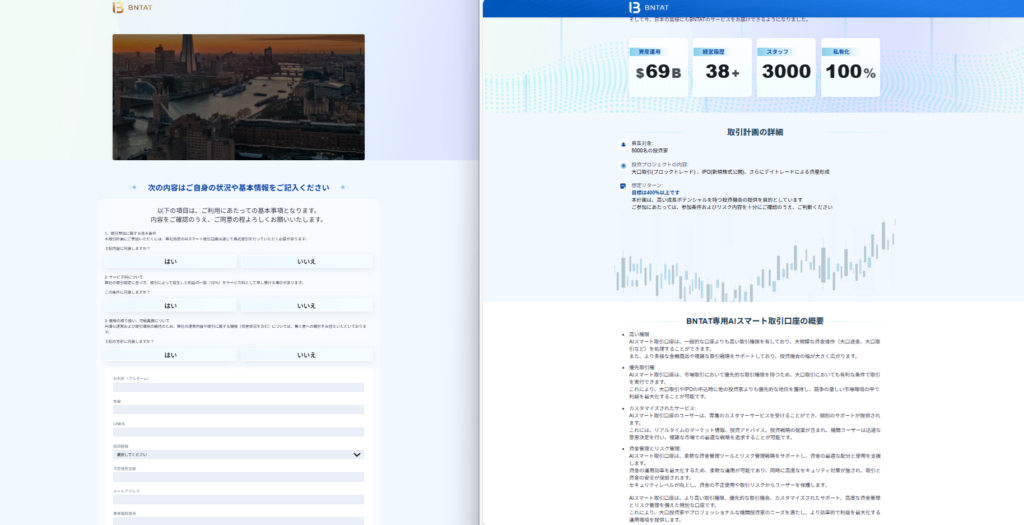Click the bullet icon beside カスタマイズされたサービス
Image resolution: width=1024 pixels, height=525 pixels.
click(x=622, y=408)
